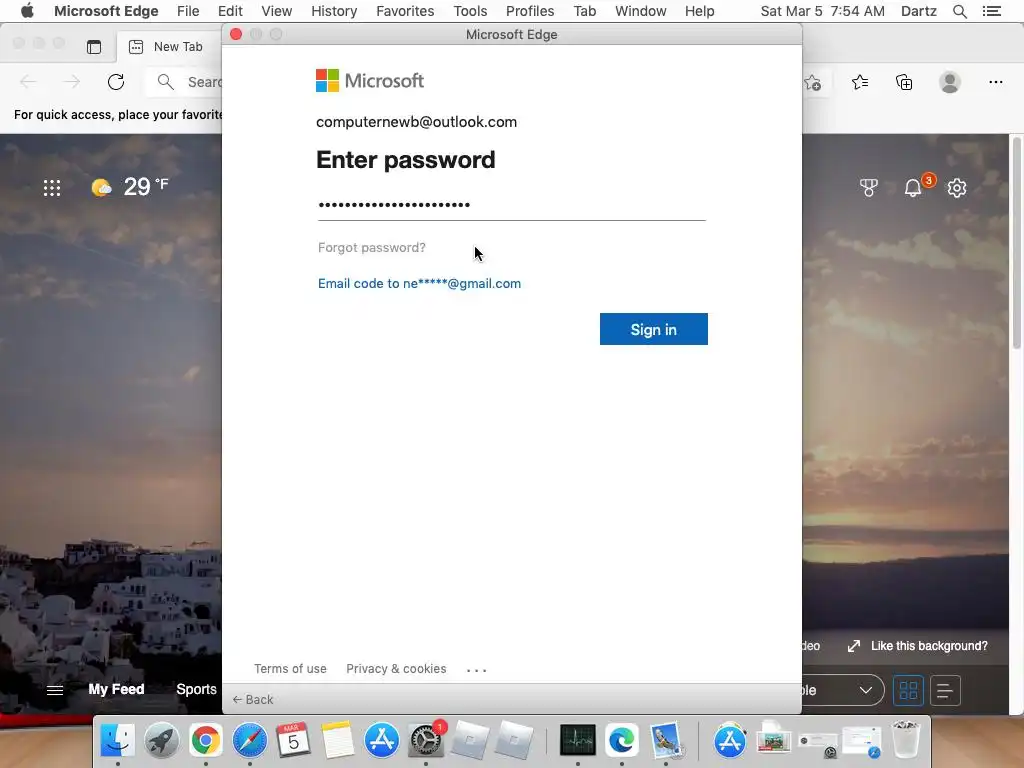
Task: Open Privacy & cookies link
Action: [x=396, y=669]
